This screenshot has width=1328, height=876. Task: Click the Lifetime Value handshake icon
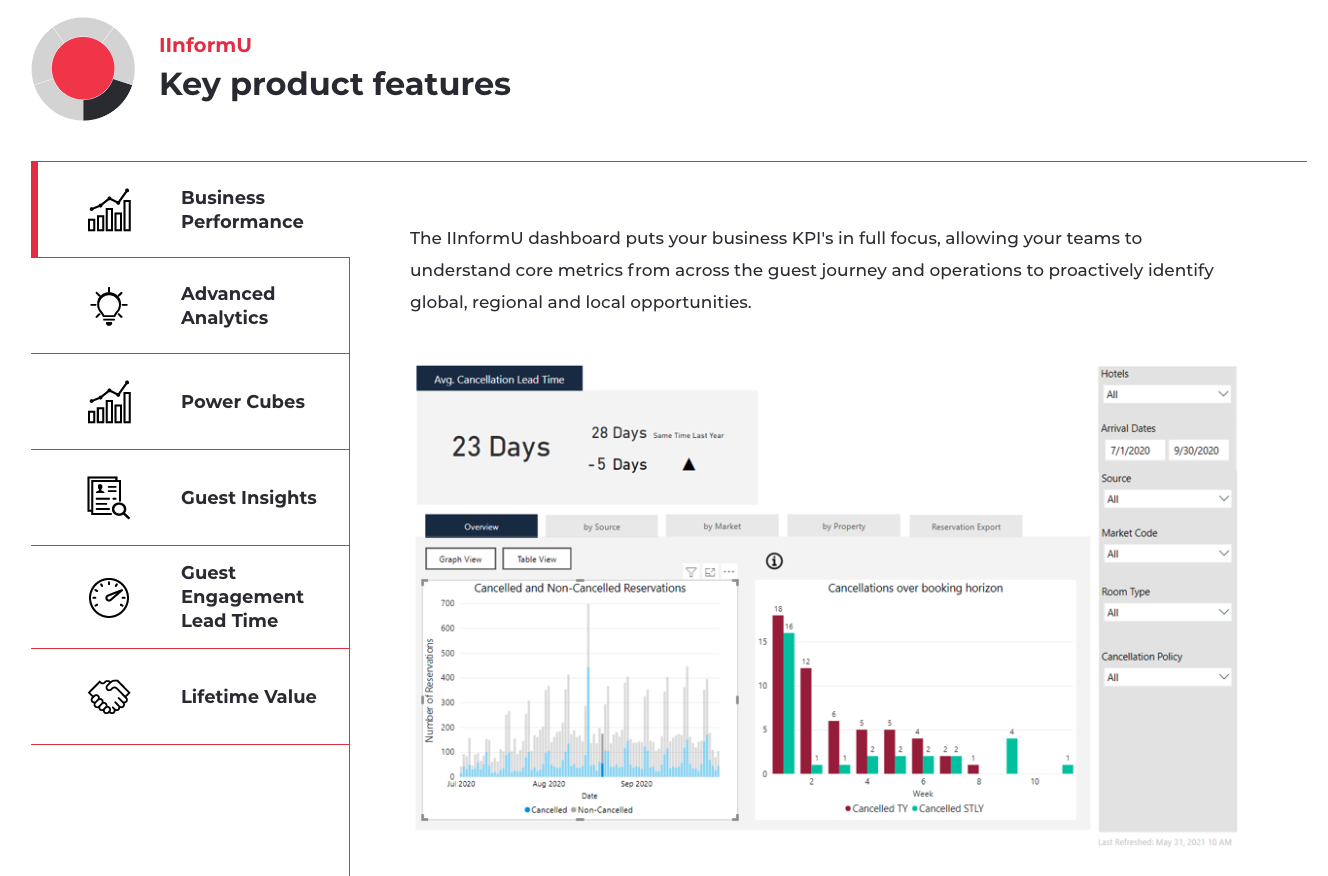click(109, 697)
